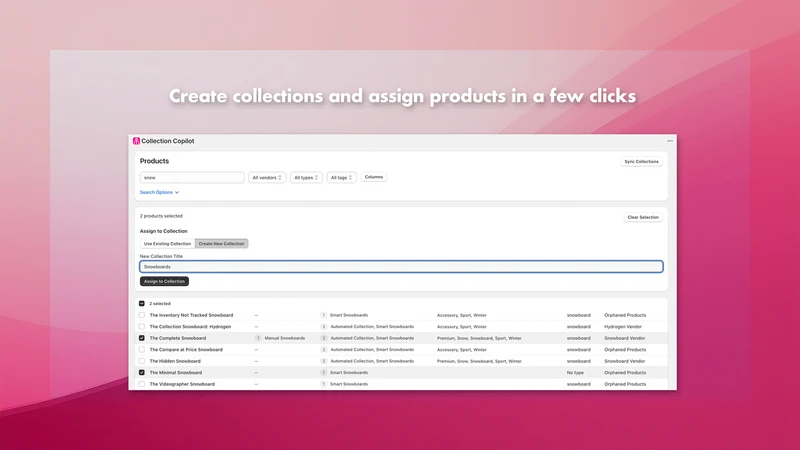Click 'Accessory, Sport, Winter' in Compare at Price row
800x450 pixels.
click(x=462, y=349)
